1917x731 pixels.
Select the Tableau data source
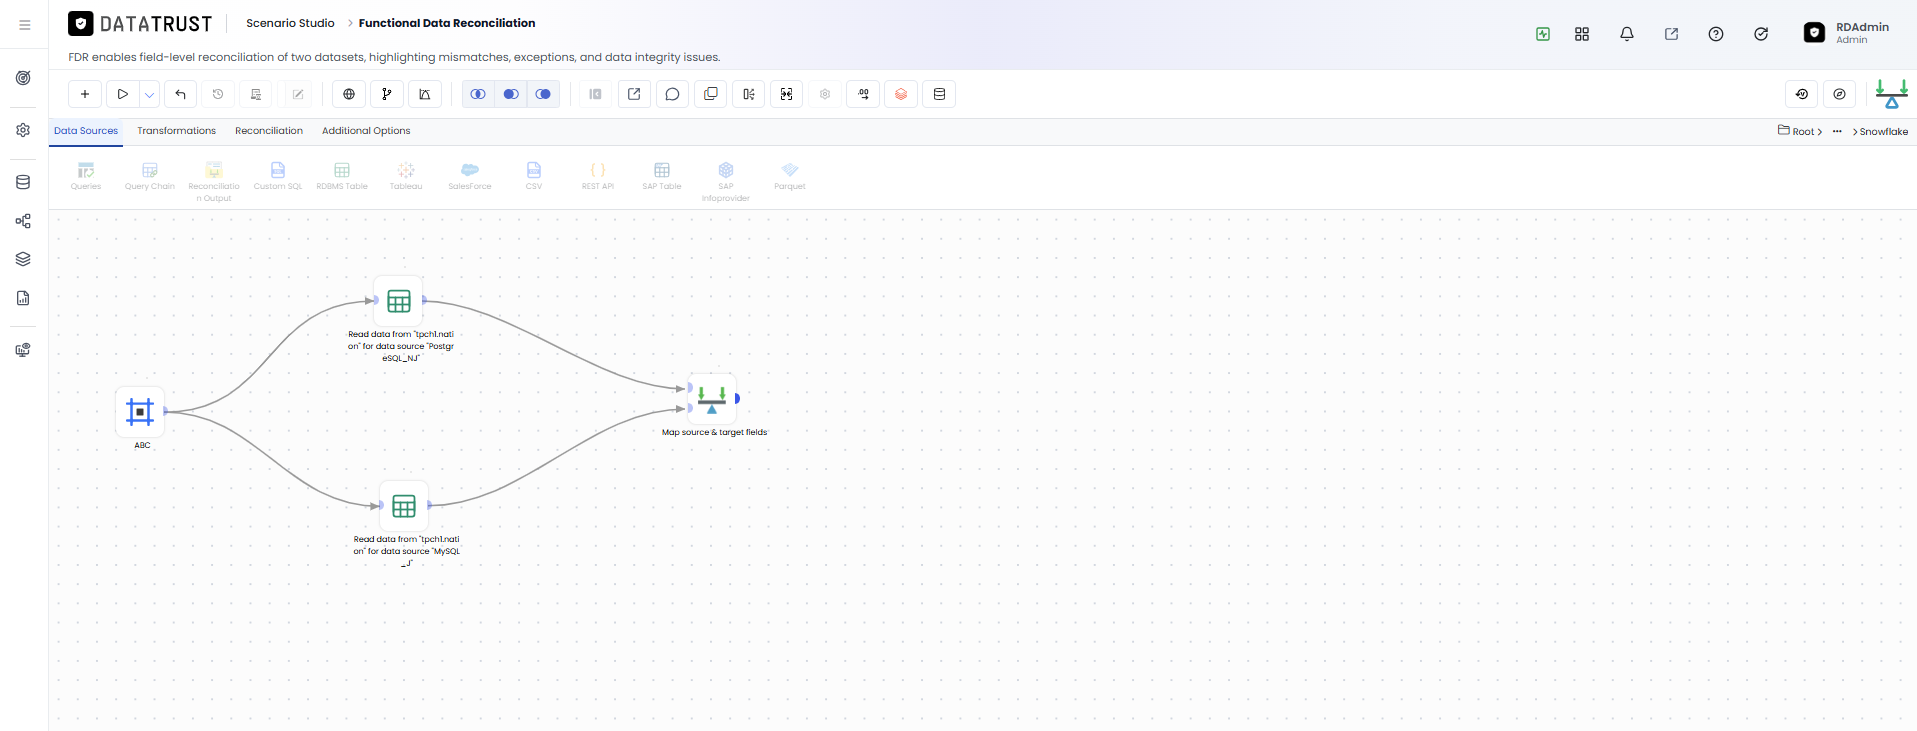[x=406, y=176]
